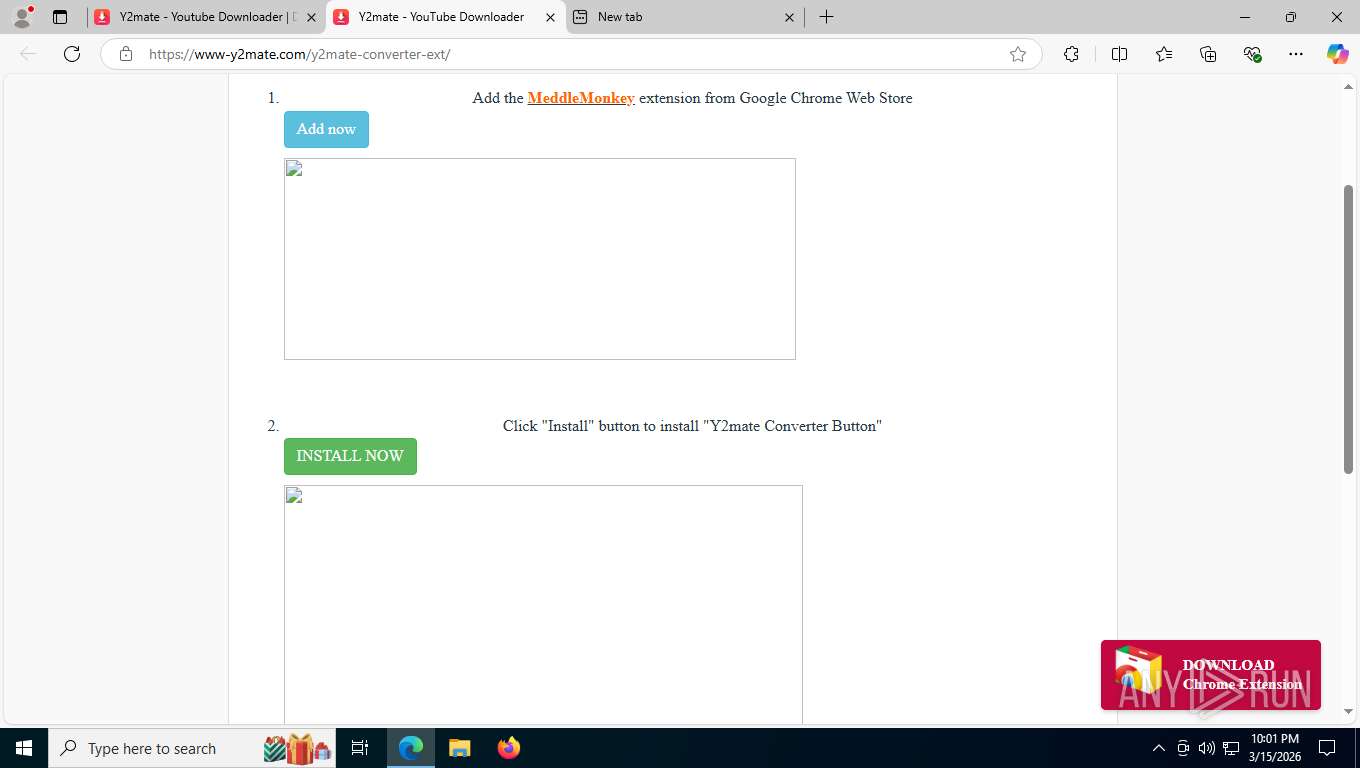The height and width of the screenshot is (768, 1360).
Task: Open Settings and more menu
Action: 1296,54
